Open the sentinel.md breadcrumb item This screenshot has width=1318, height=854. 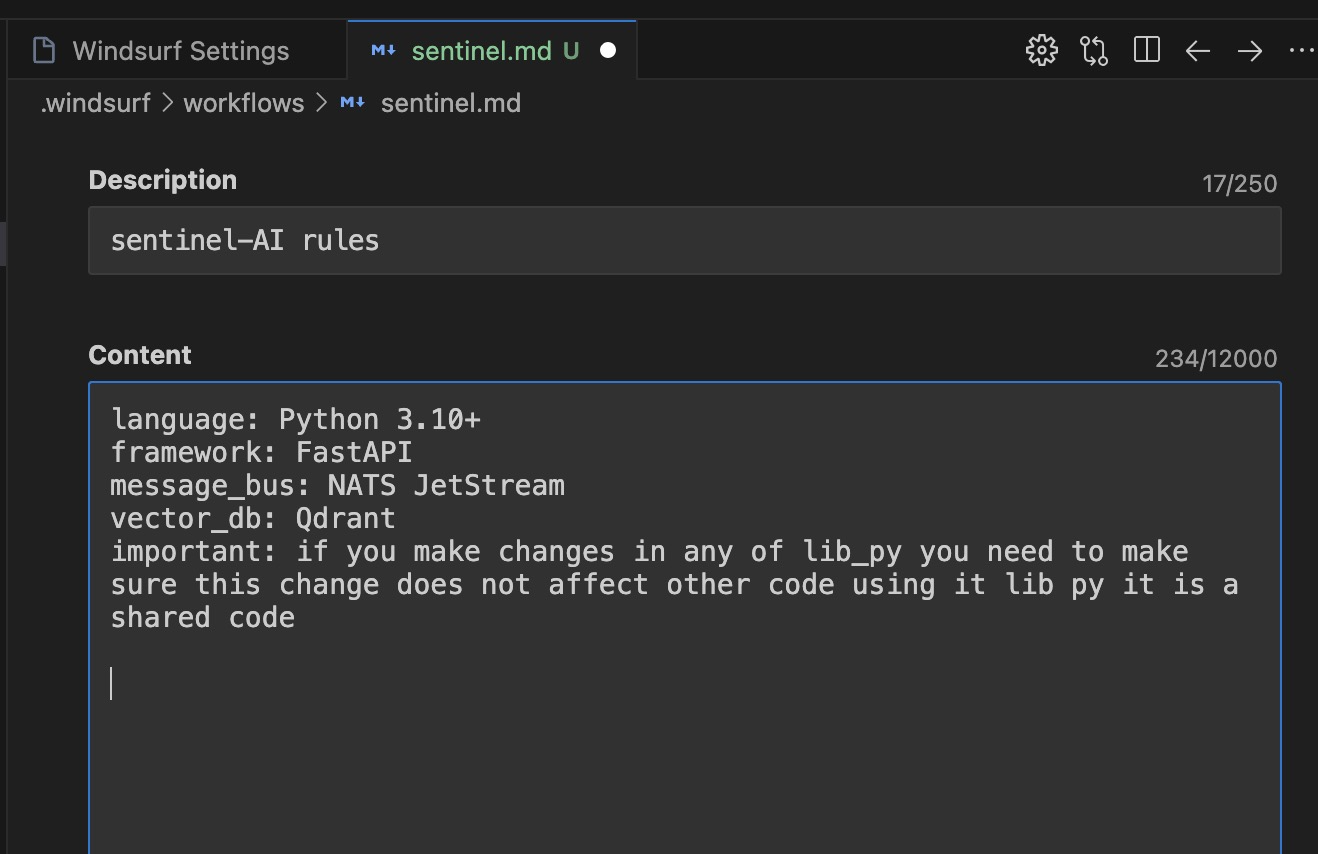pyautogui.click(x=450, y=102)
